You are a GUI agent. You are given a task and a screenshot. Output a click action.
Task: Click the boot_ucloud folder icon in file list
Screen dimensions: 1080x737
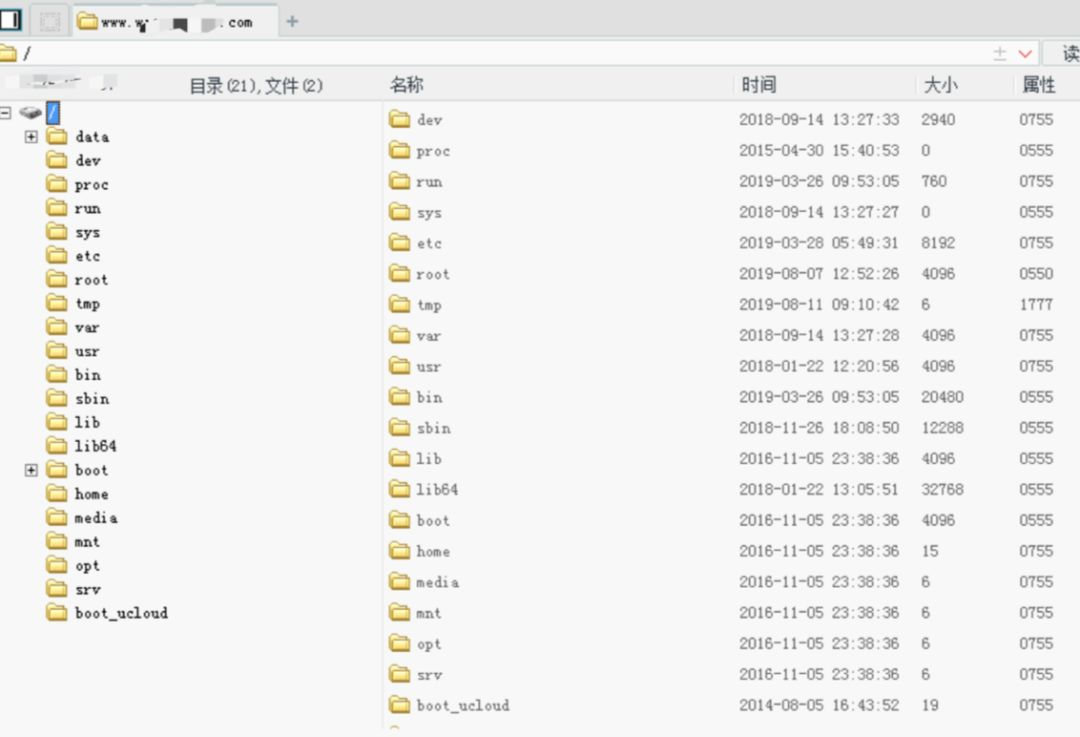click(x=400, y=705)
